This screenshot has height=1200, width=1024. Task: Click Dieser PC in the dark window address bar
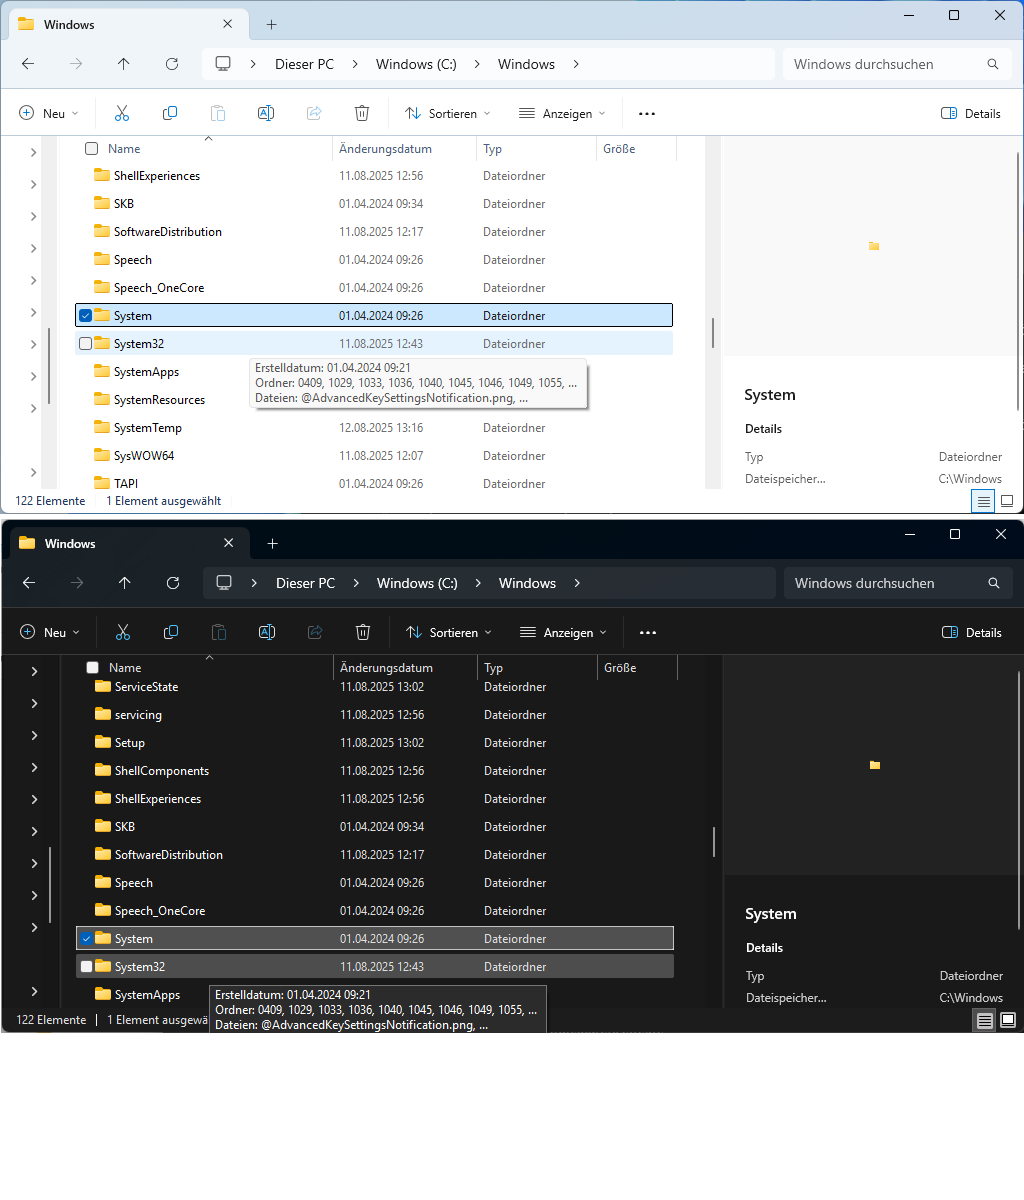[x=305, y=583]
